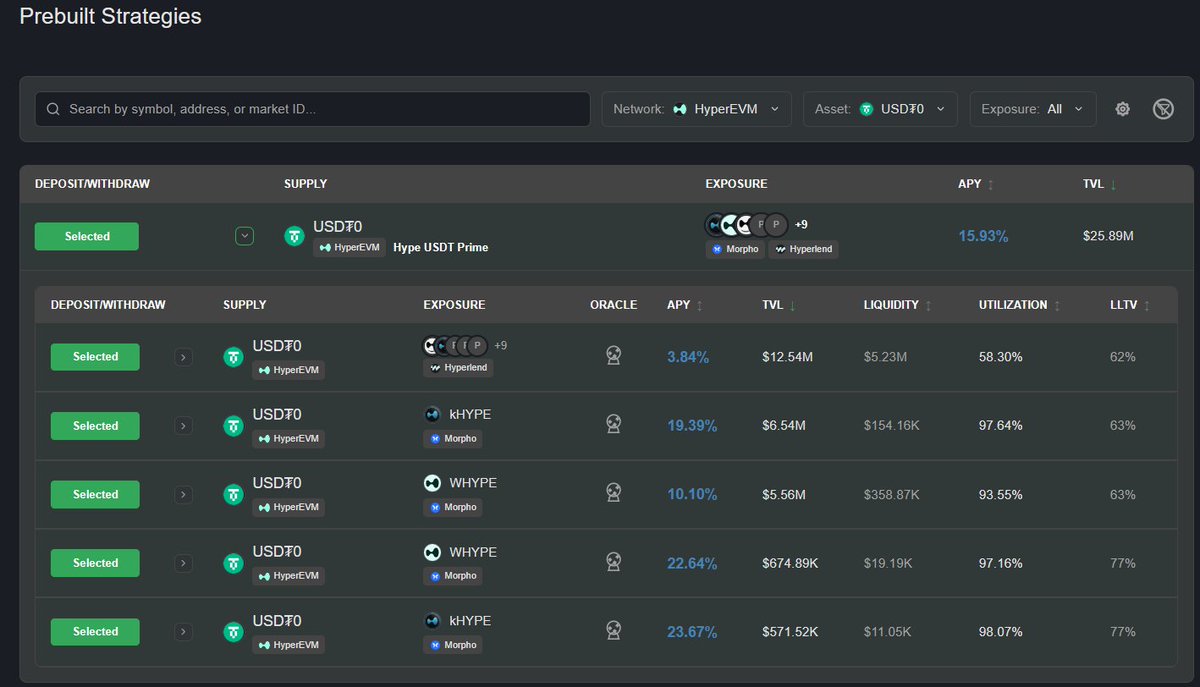Expand the kHYPE 19.39% APY row

pyautogui.click(x=183, y=425)
